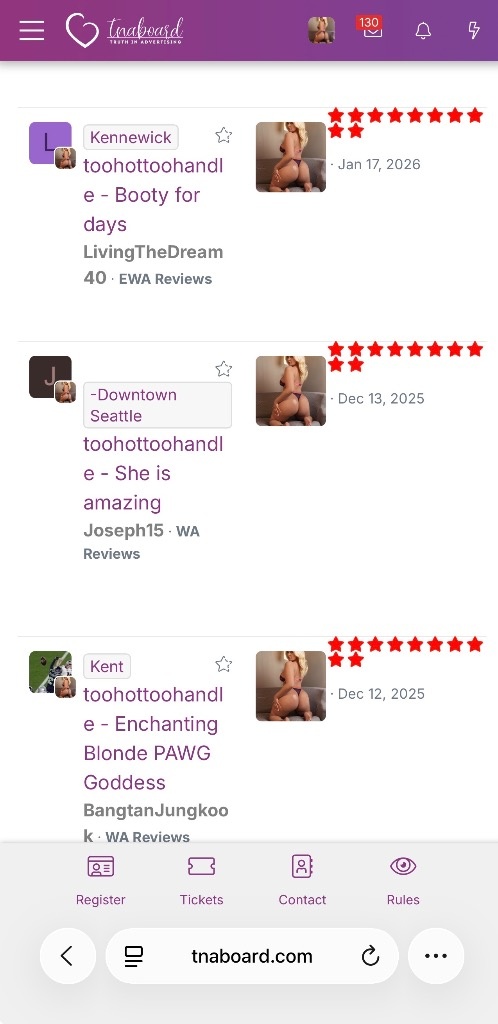498x1024 pixels.
Task: Select the Downtown Seattle location tag
Action: point(157,405)
